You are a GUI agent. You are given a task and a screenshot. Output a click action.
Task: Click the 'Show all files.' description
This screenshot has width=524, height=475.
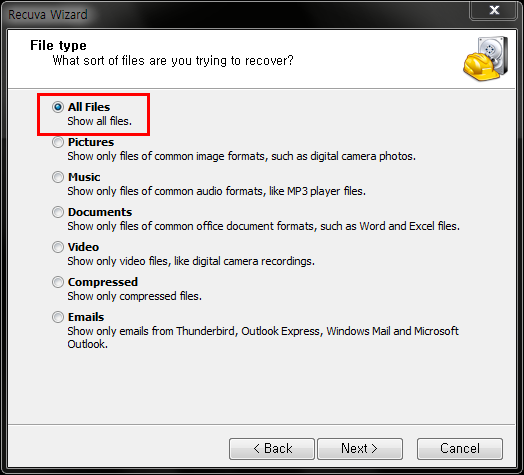[100, 121]
